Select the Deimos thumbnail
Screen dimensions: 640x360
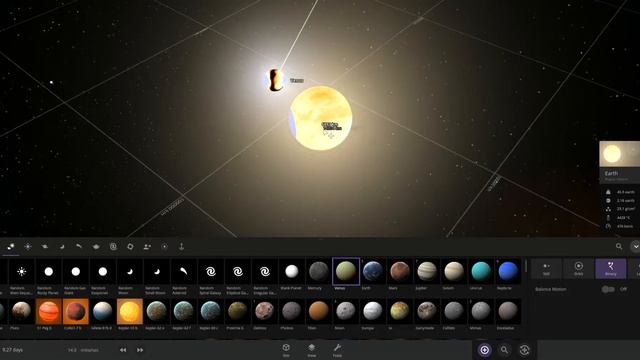click(x=264, y=311)
